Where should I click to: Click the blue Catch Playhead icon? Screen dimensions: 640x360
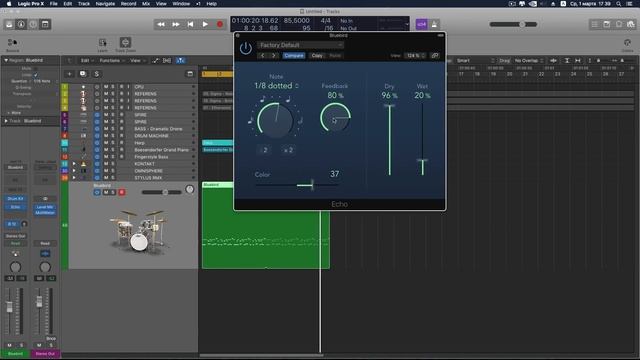[x=180, y=60]
